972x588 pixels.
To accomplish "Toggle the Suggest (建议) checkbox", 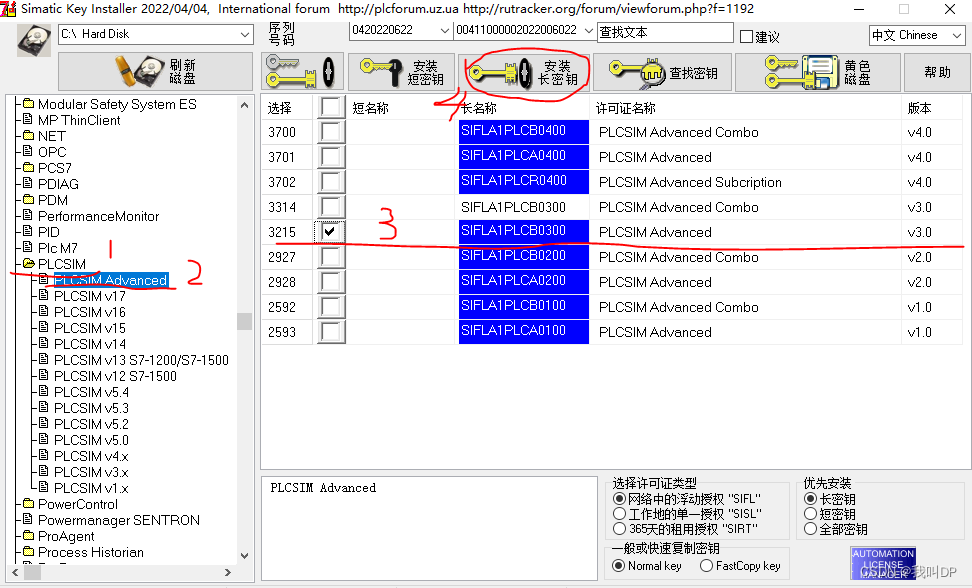I will pos(746,37).
